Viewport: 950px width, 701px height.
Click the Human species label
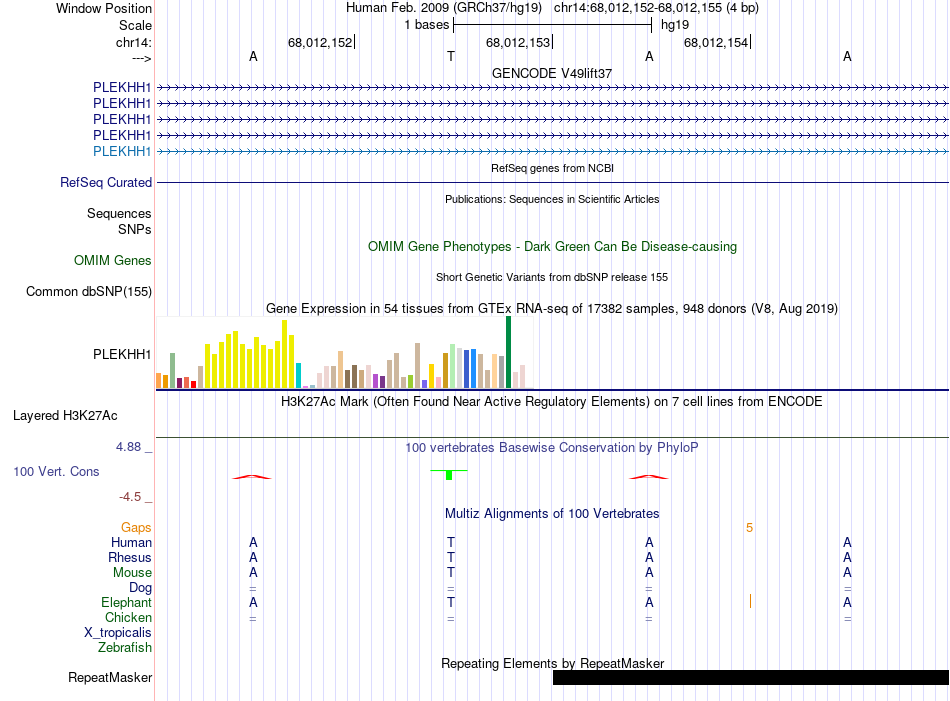pos(131,542)
